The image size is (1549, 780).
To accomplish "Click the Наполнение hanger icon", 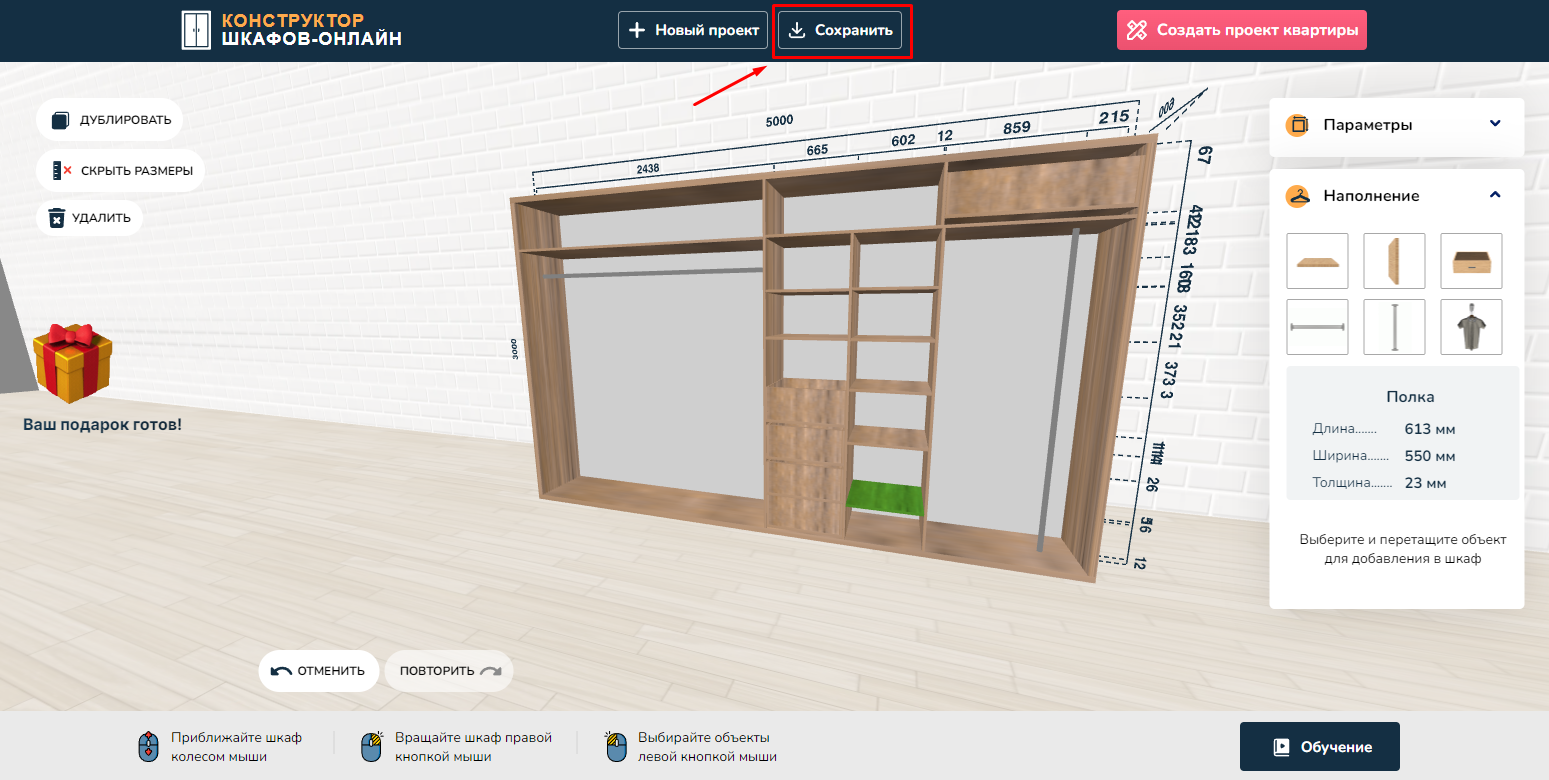I will tap(1298, 196).
